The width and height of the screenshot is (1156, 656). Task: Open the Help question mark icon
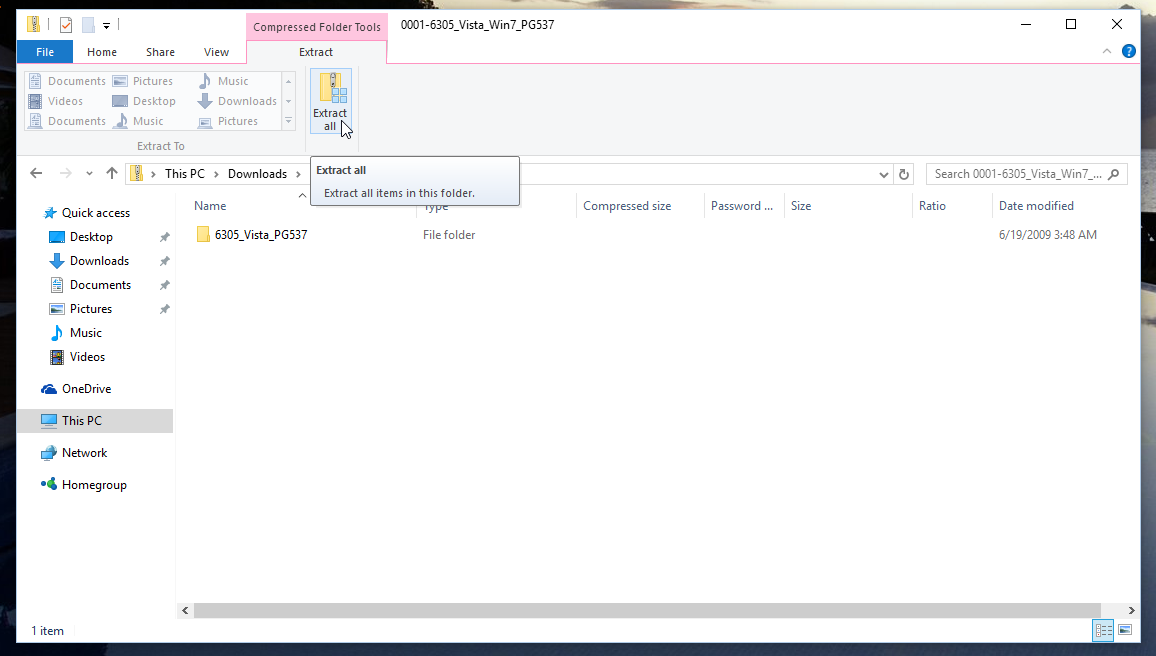(1129, 51)
